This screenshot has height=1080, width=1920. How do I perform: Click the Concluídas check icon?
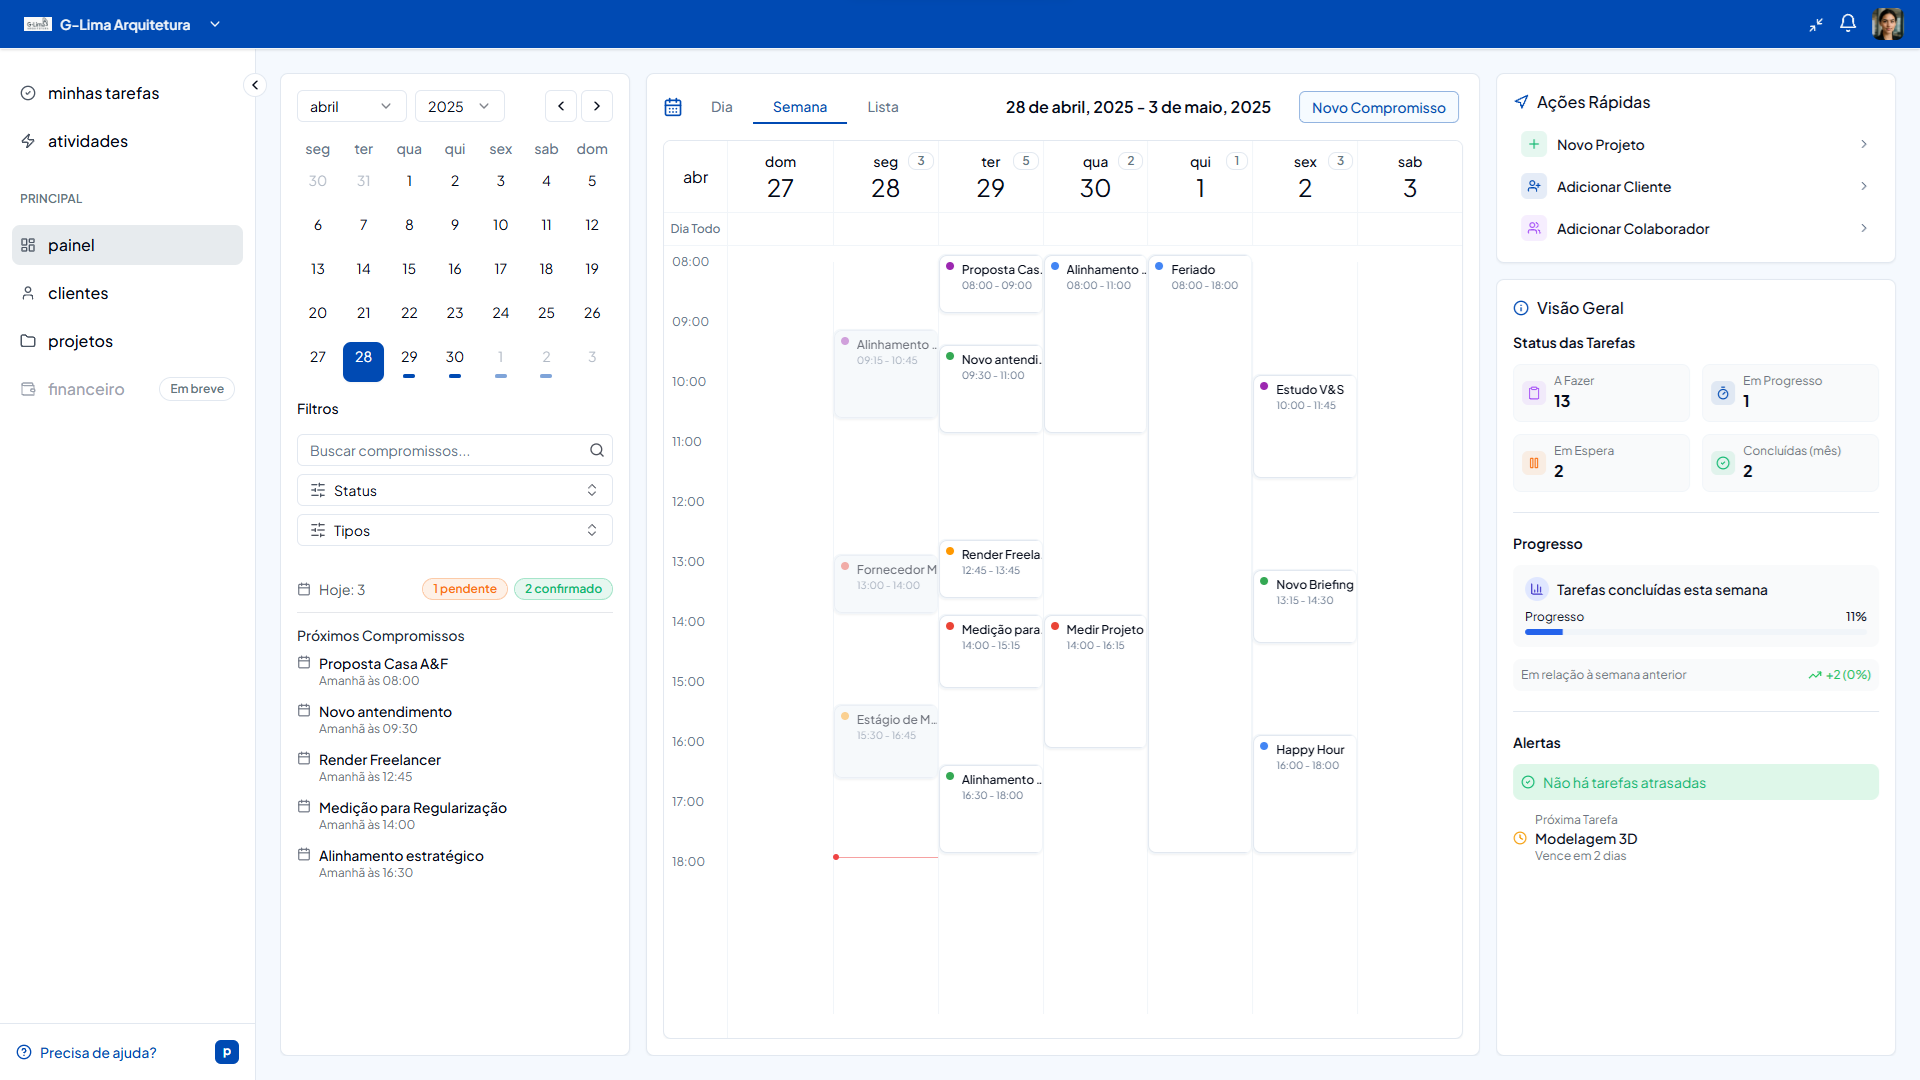coord(1722,463)
